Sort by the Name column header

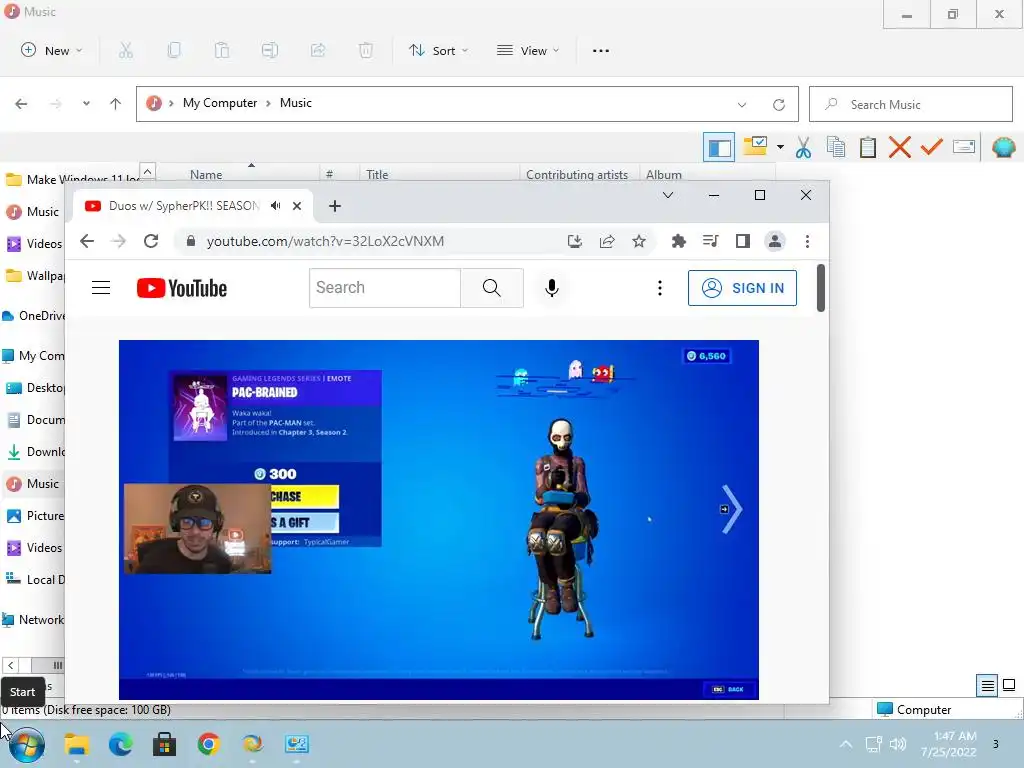click(206, 174)
